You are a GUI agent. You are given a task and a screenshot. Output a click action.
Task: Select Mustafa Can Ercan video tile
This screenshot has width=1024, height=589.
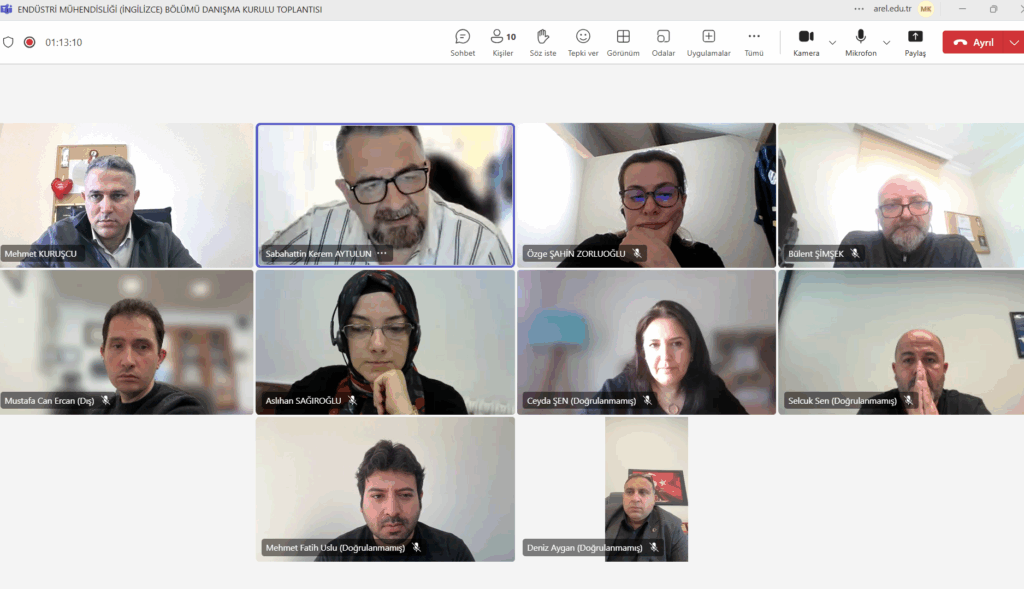click(127, 342)
